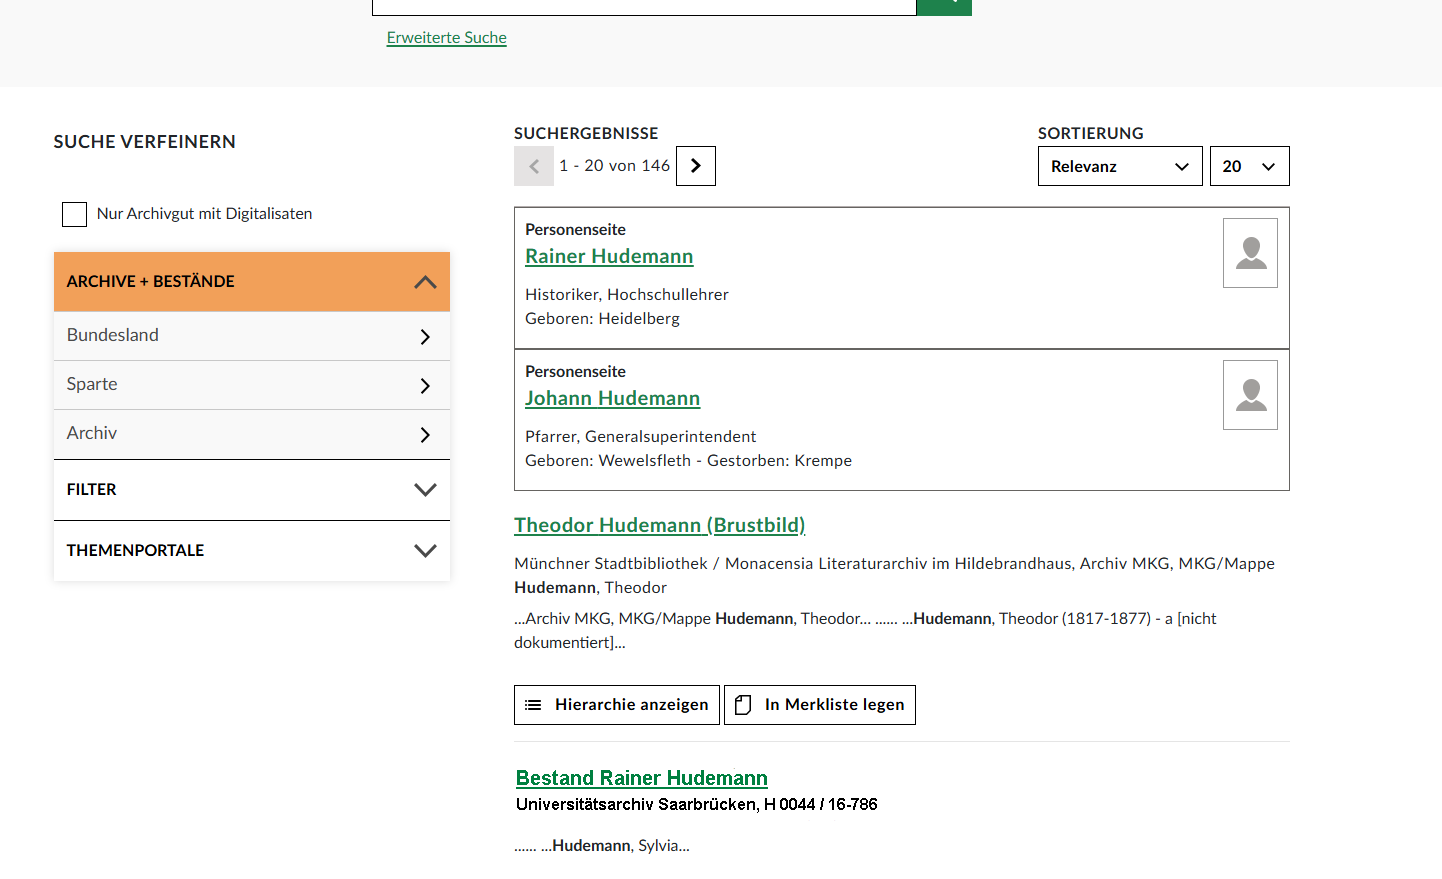Click 'Universitätsarchiv Saarbrücken, H 0044 / 16-786' text
The height and width of the screenshot is (879, 1442).
[697, 804]
